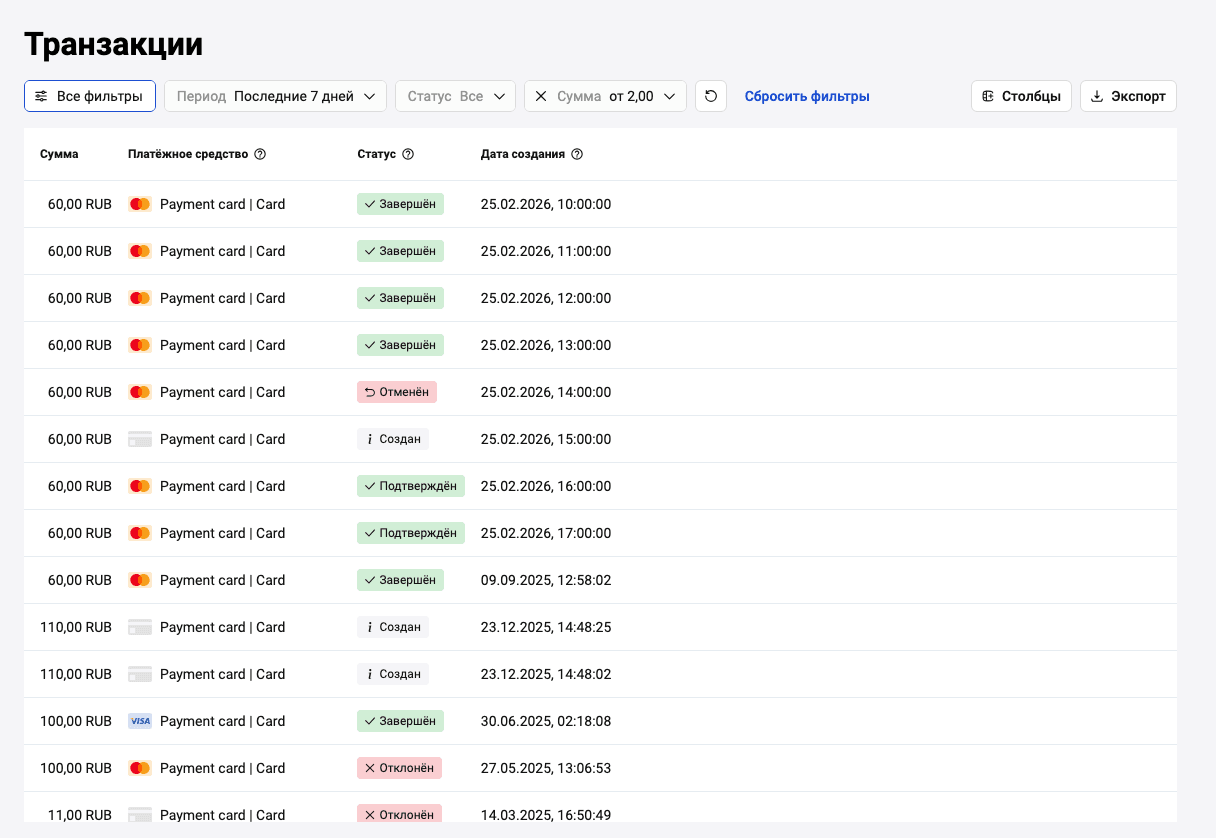Expand the Статус Все dropdown
The width and height of the screenshot is (1216, 838).
point(456,96)
